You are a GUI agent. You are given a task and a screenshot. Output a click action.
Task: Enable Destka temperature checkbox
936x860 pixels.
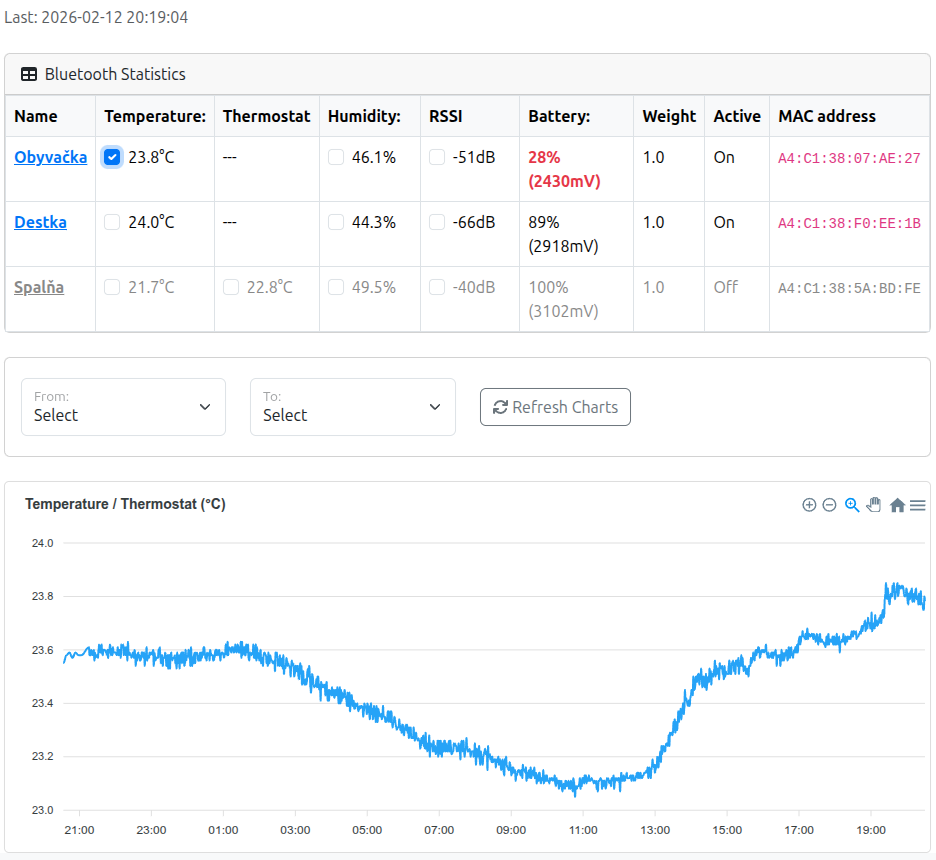coord(112,222)
